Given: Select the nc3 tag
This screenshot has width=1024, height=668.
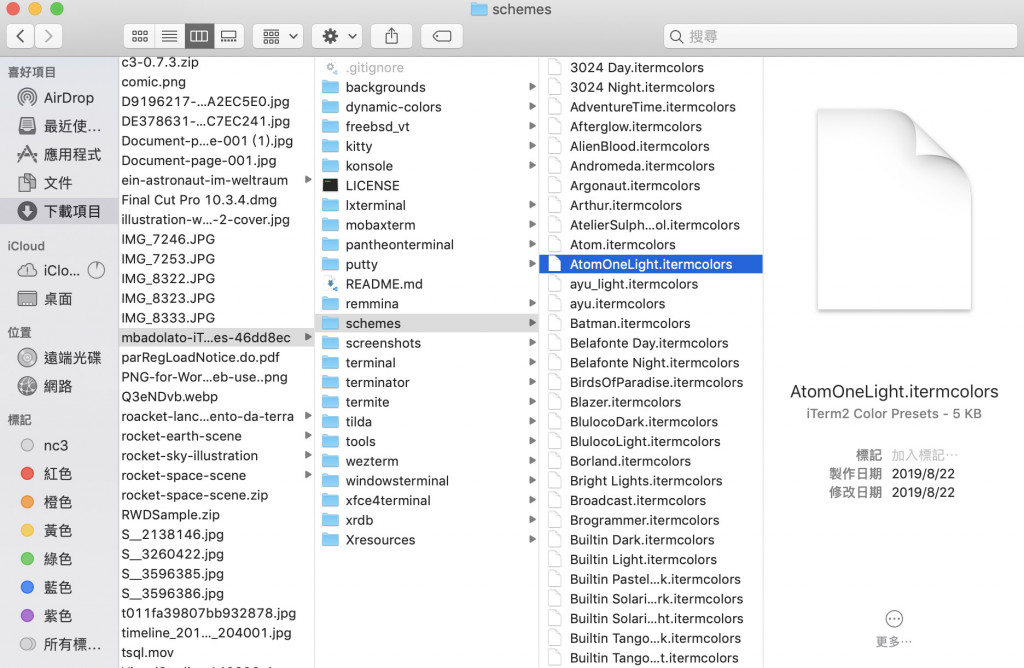Looking at the screenshot, I should tap(59, 445).
